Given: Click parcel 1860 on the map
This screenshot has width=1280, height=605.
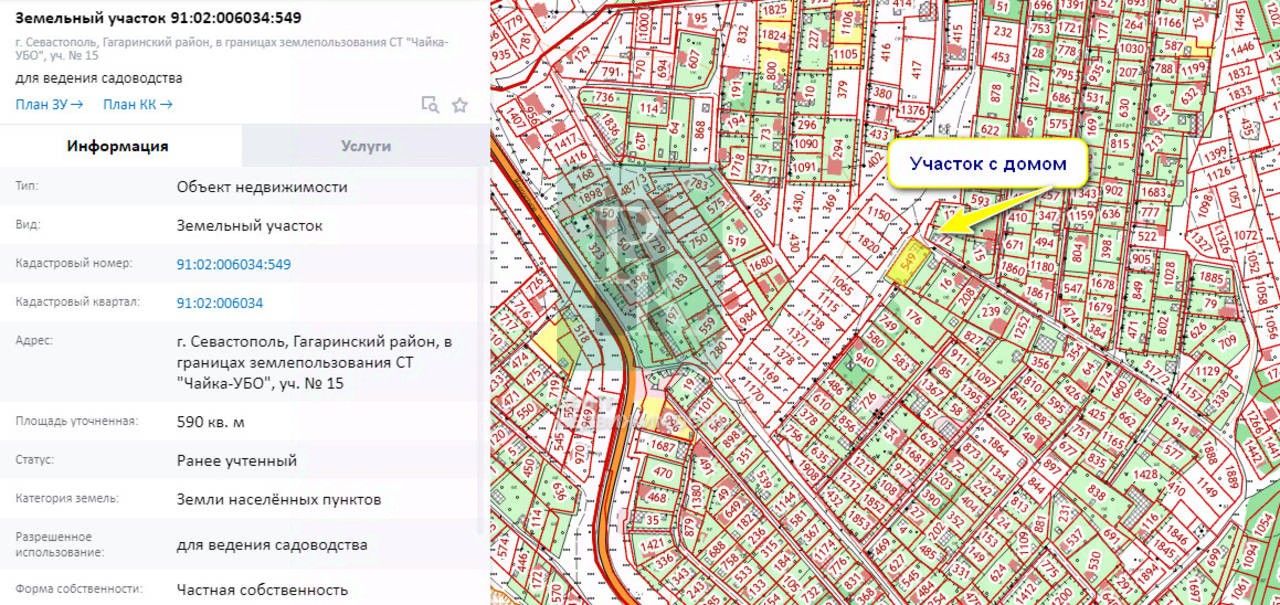Looking at the screenshot, I should tap(1012, 270).
